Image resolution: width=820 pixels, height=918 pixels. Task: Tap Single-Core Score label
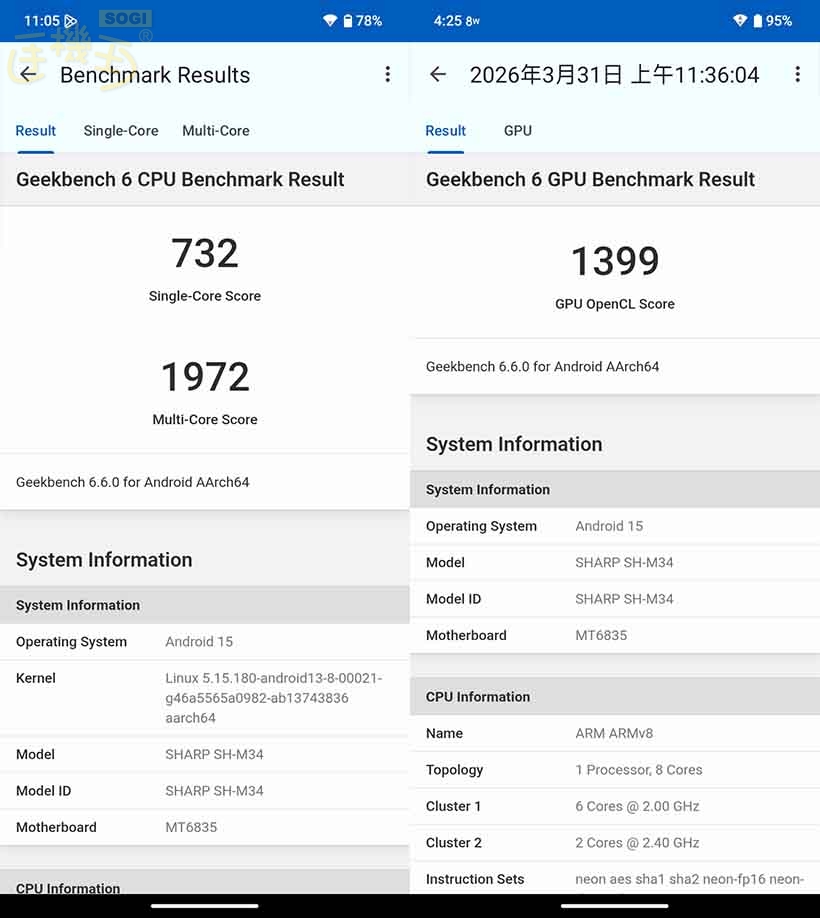205,296
